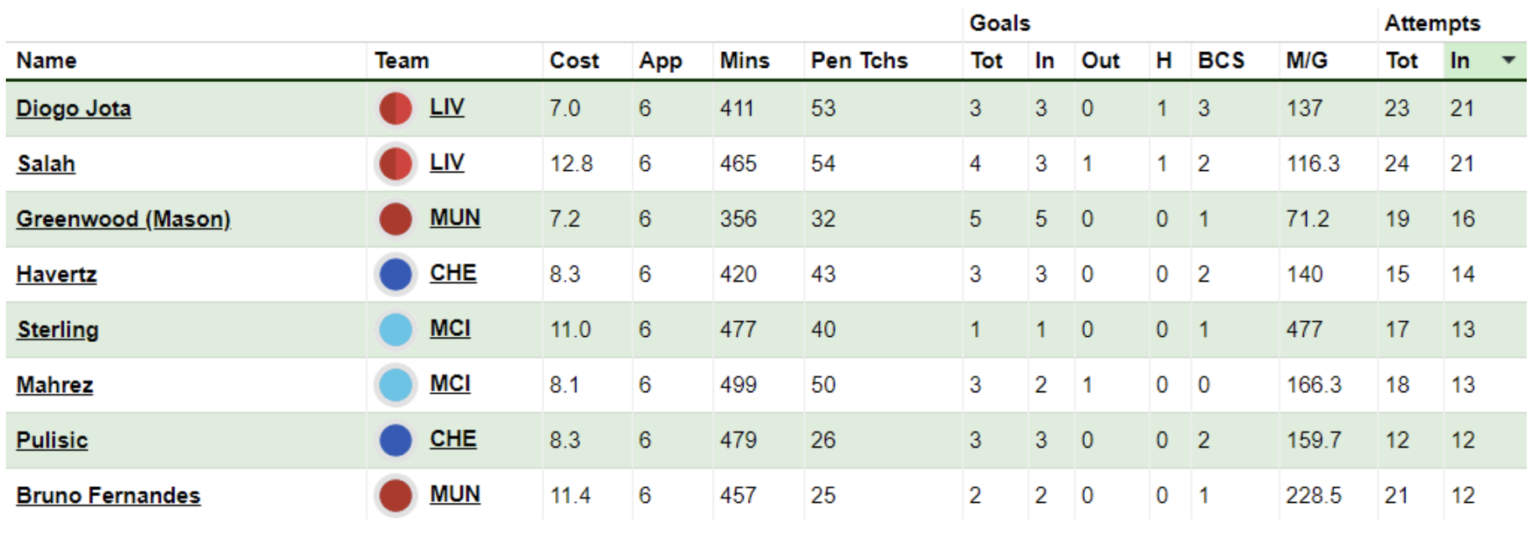1536x533 pixels.
Task: Open Bruno Fernandes player link
Action: tap(108, 496)
